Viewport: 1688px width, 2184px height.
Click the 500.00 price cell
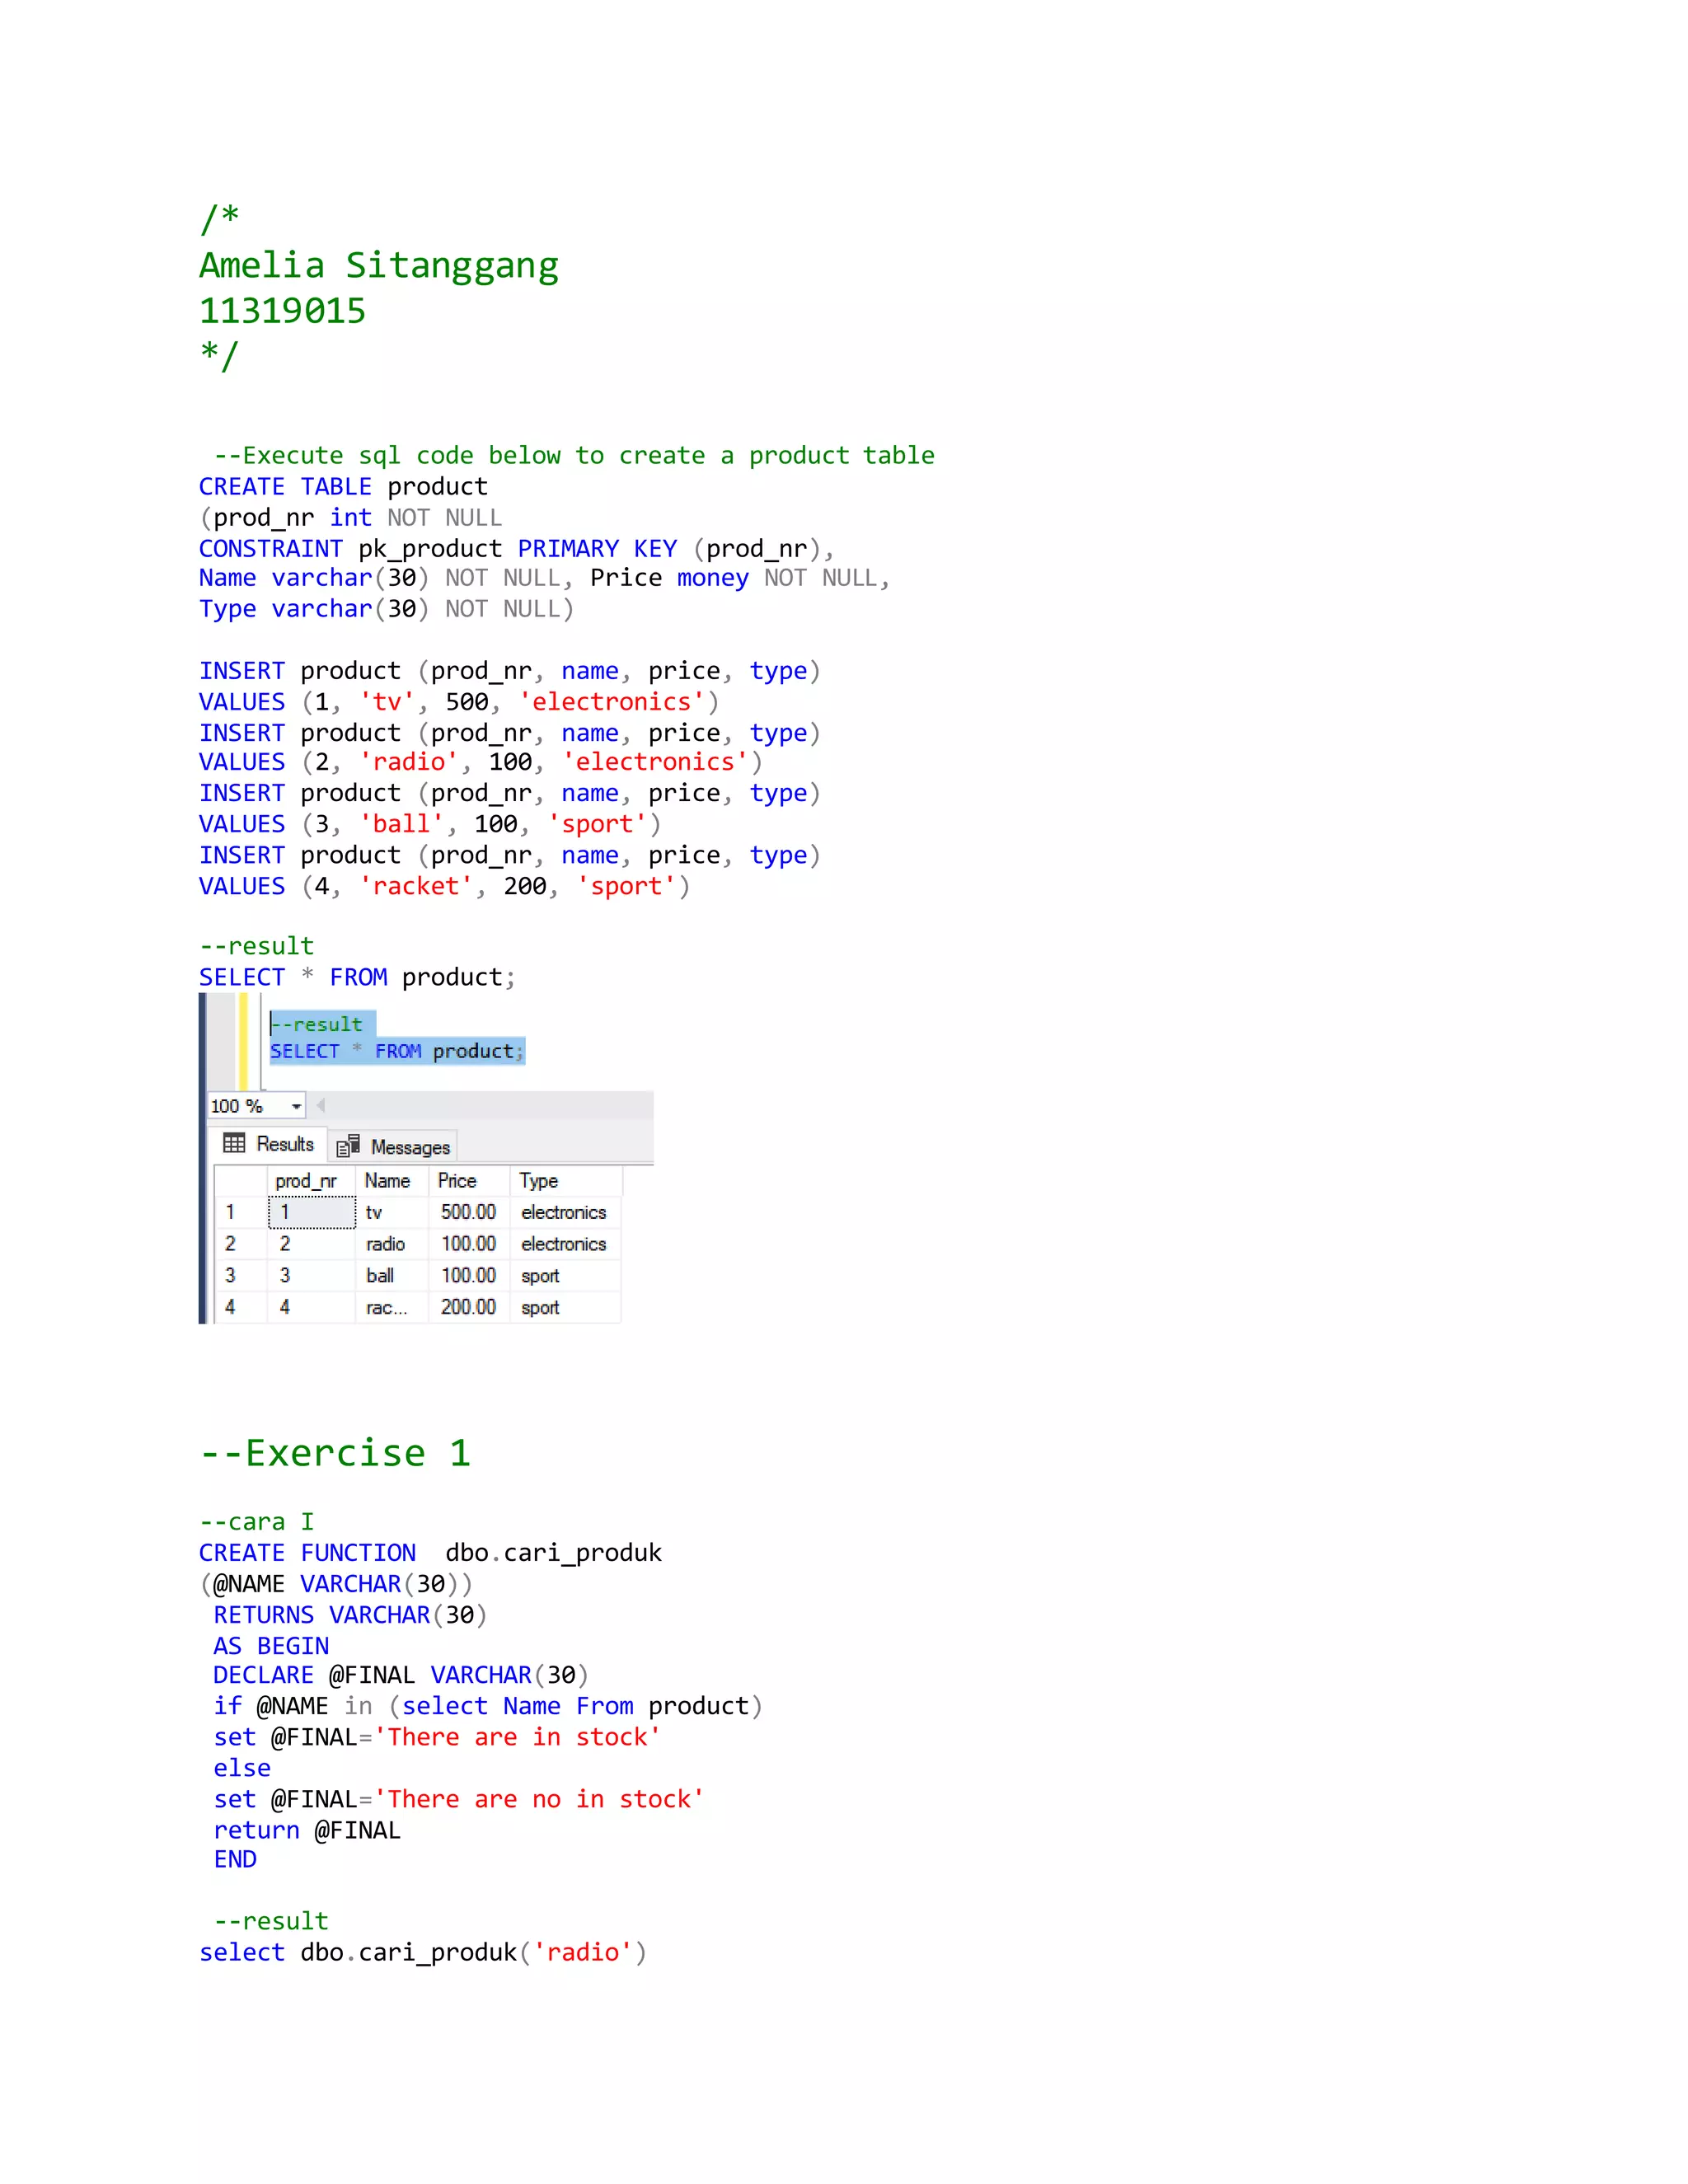point(468,1212)
